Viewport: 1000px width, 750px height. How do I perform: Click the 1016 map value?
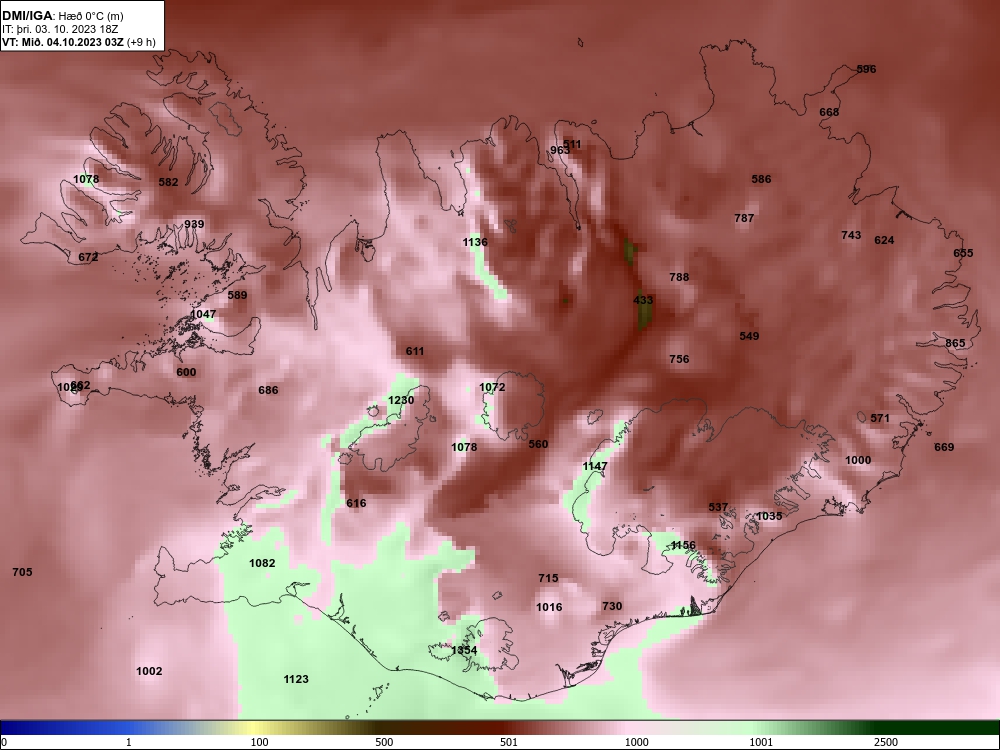[549, 607]
